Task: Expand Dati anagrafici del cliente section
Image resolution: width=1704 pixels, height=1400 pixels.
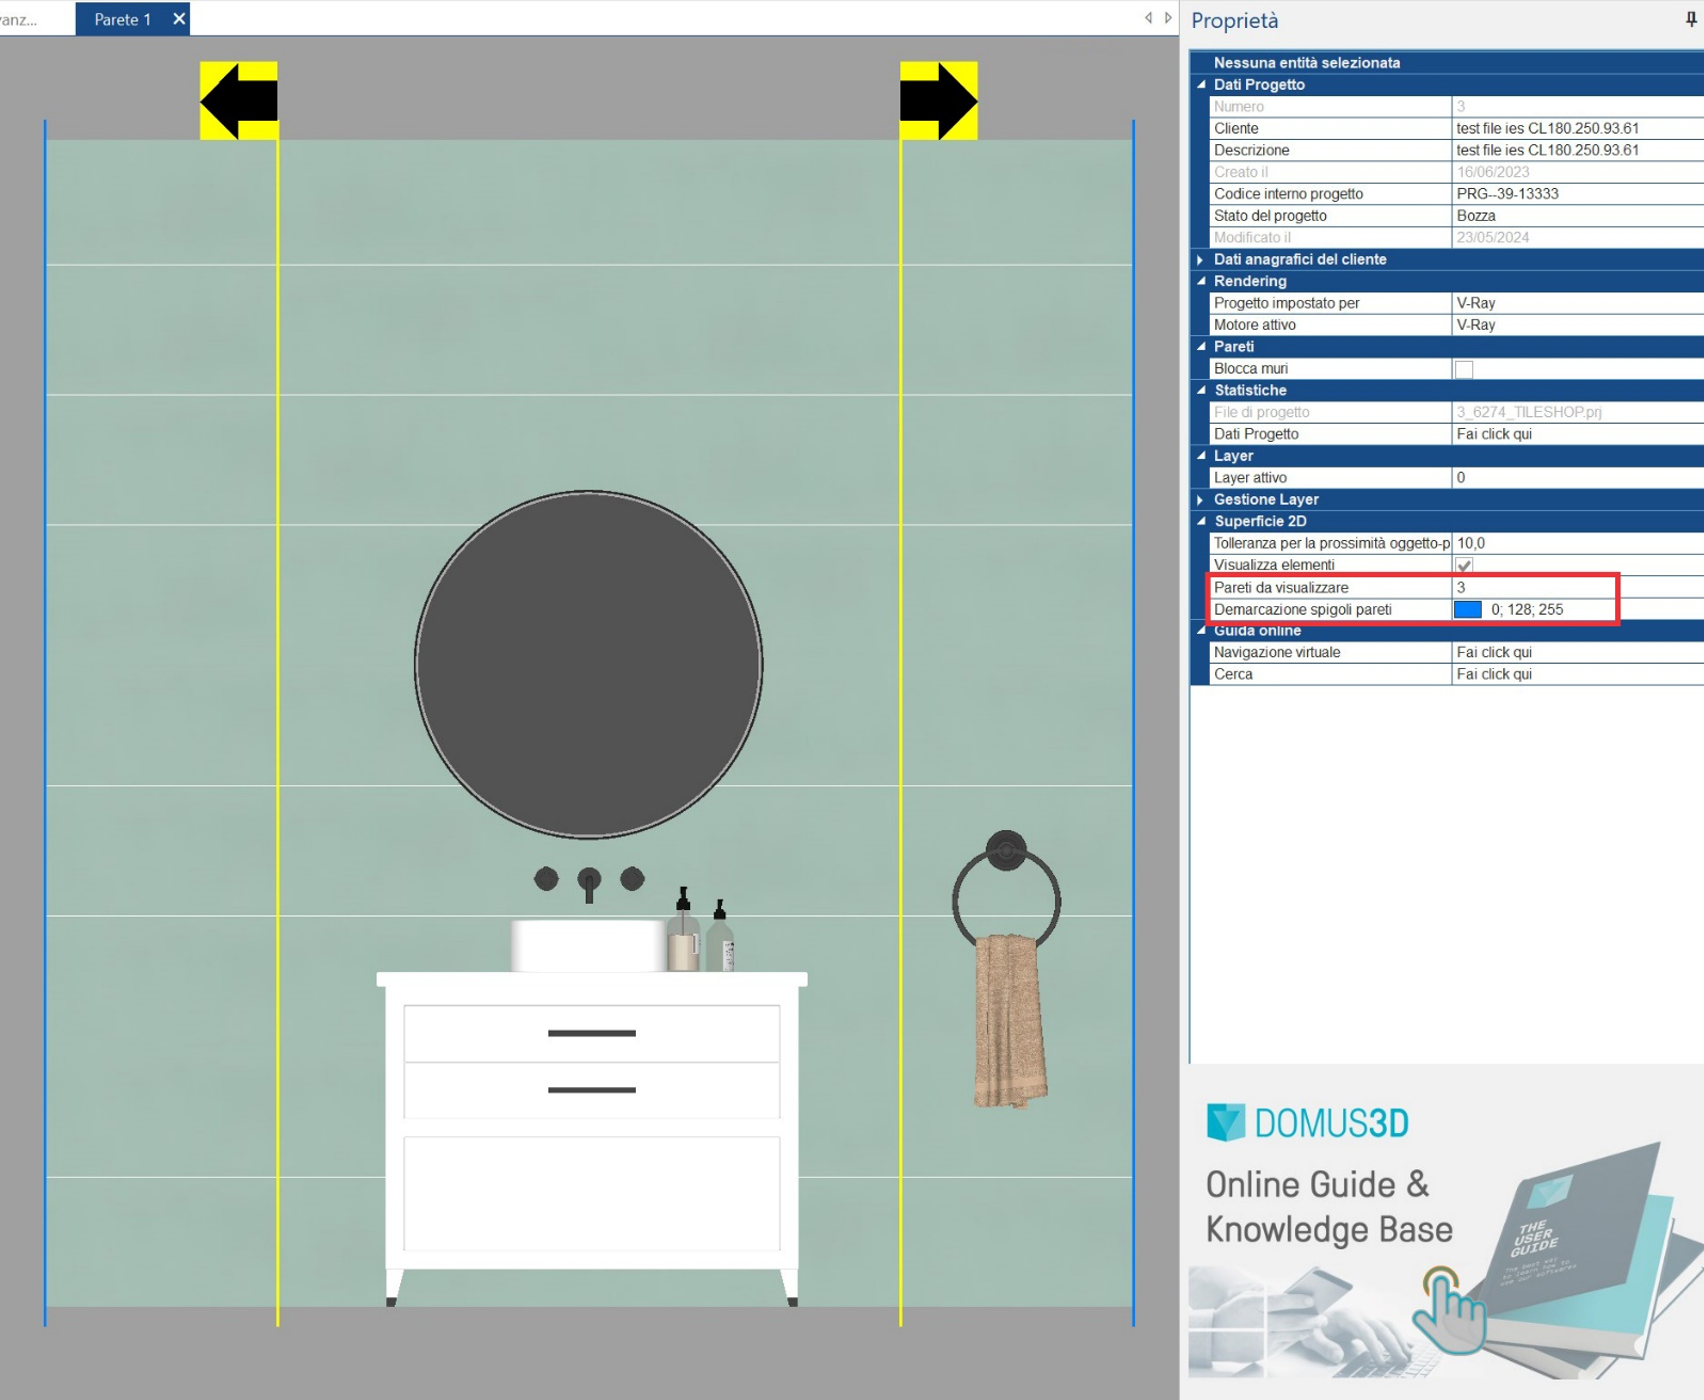Action: point(1201,260)
